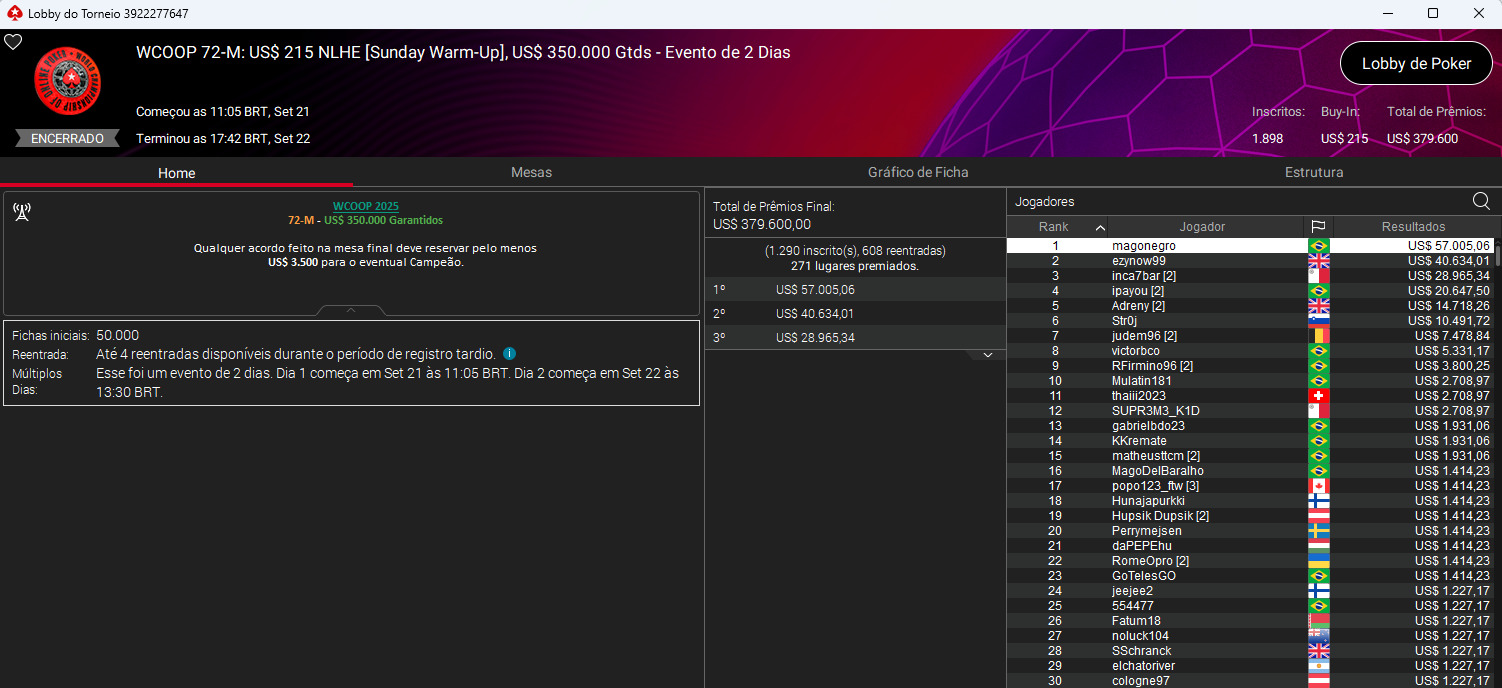This screenshot has height=688, width=1502.
Task: Open the Estrutura tab
Action: (x=1314, y=172)
